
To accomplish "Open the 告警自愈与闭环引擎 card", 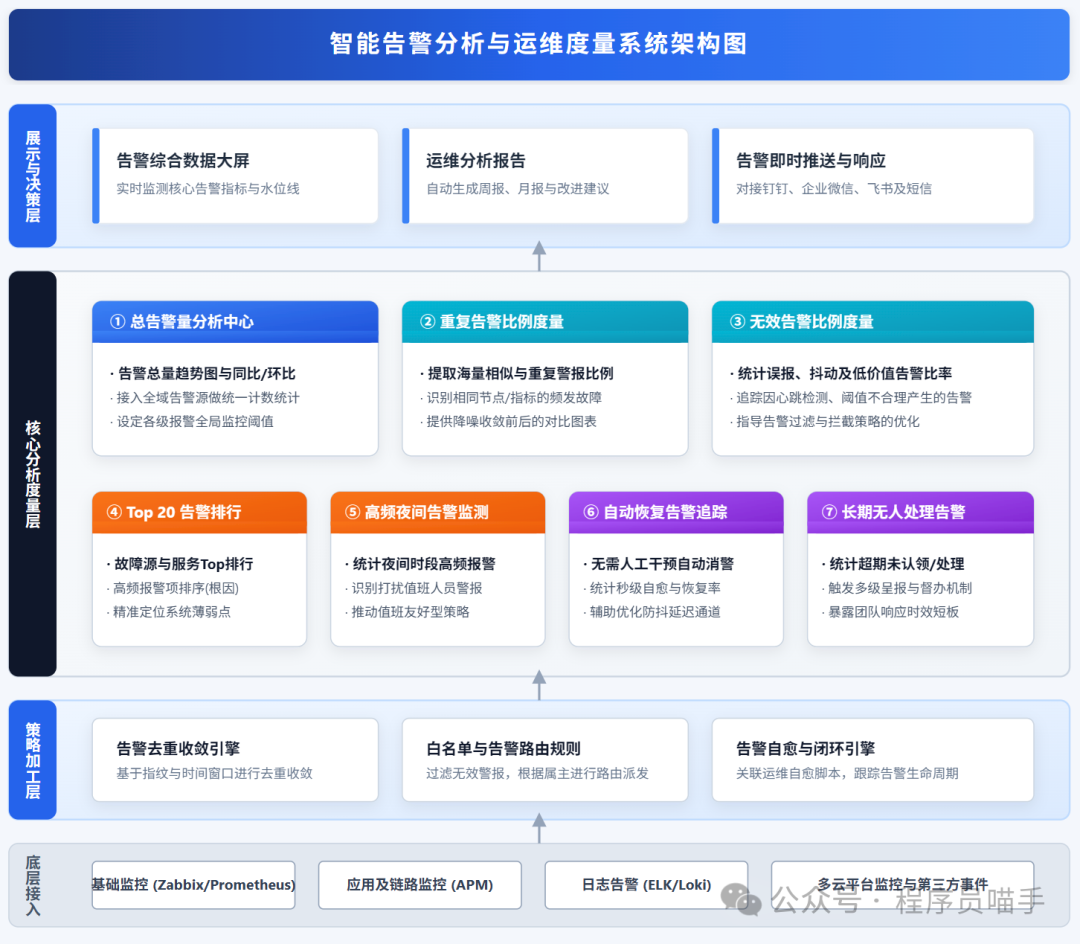I will coord(873,759).
